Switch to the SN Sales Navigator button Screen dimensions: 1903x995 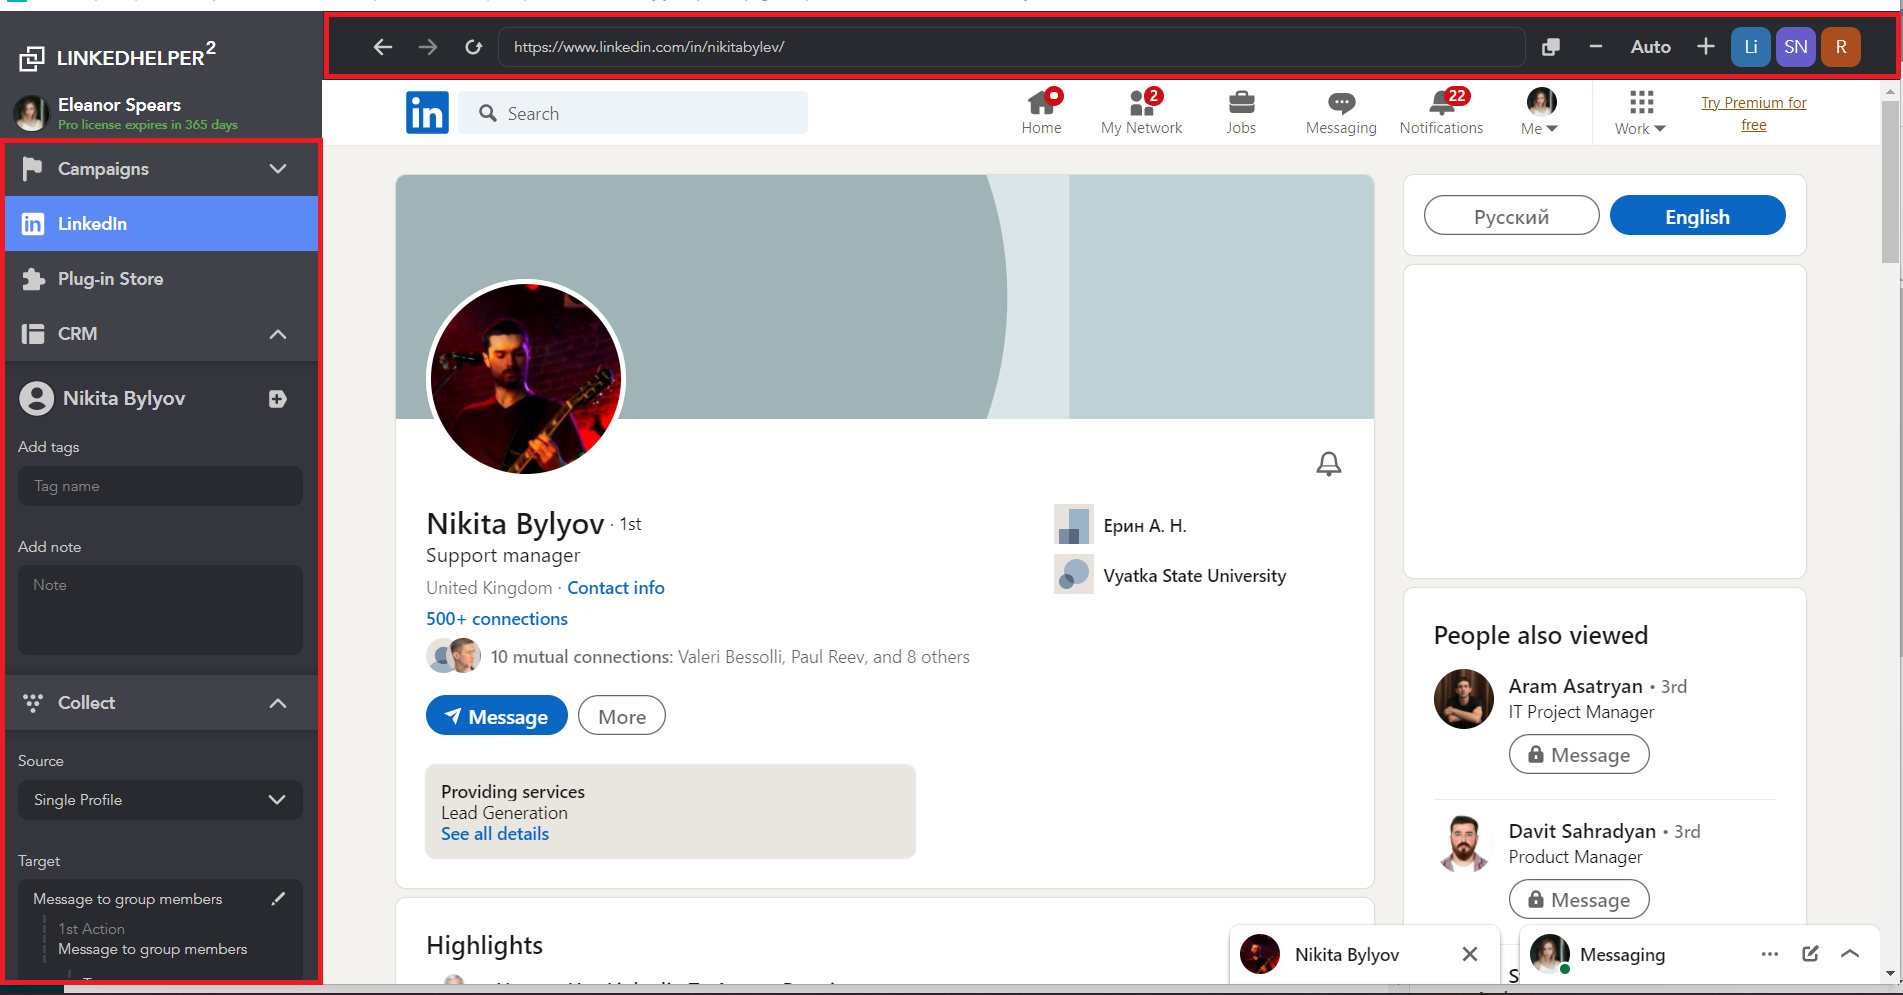click(x=1796, y=47)
